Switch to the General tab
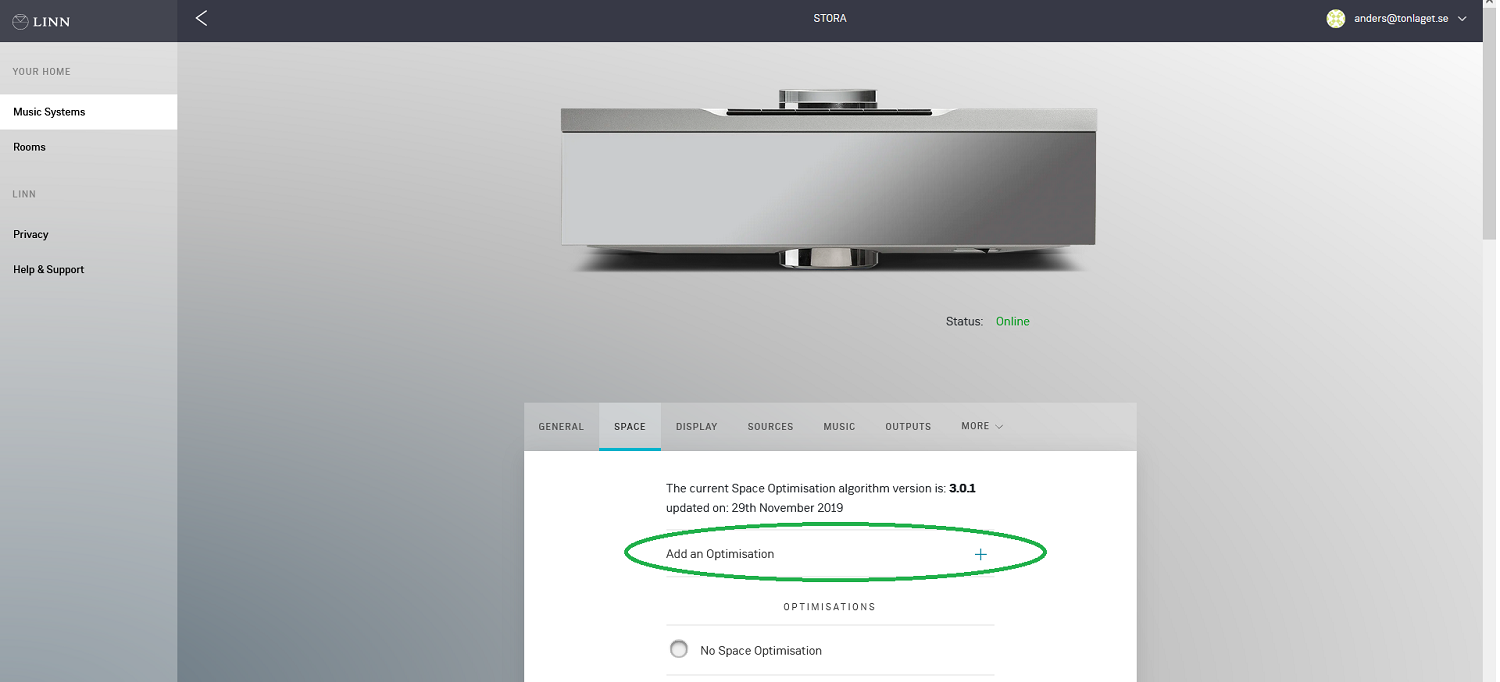The width and height of the screenshot is (1500, 682). tap(561, 426)
